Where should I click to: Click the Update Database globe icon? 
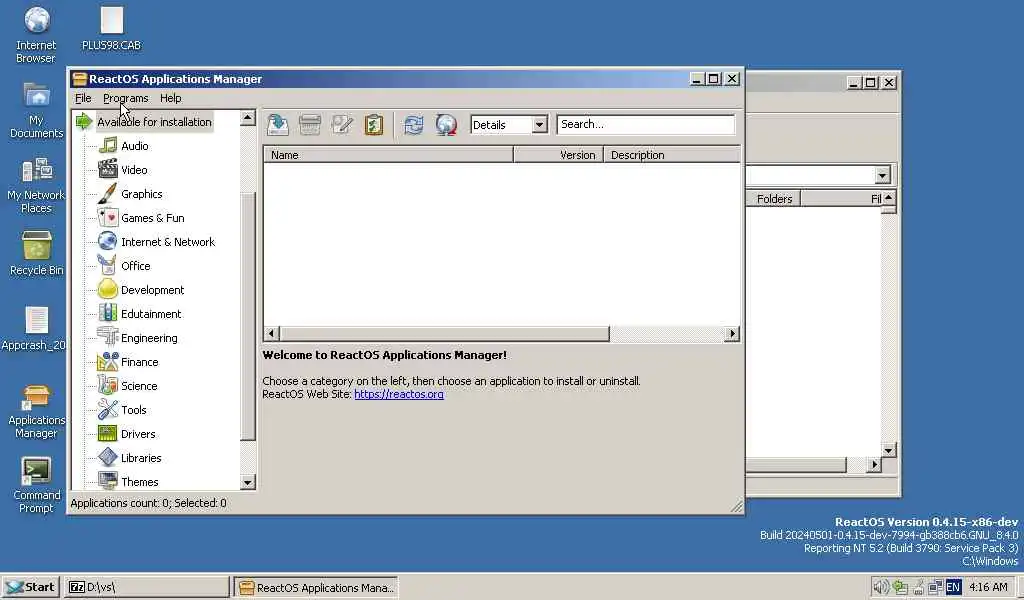pyautogui.click(x=446, y=124)
